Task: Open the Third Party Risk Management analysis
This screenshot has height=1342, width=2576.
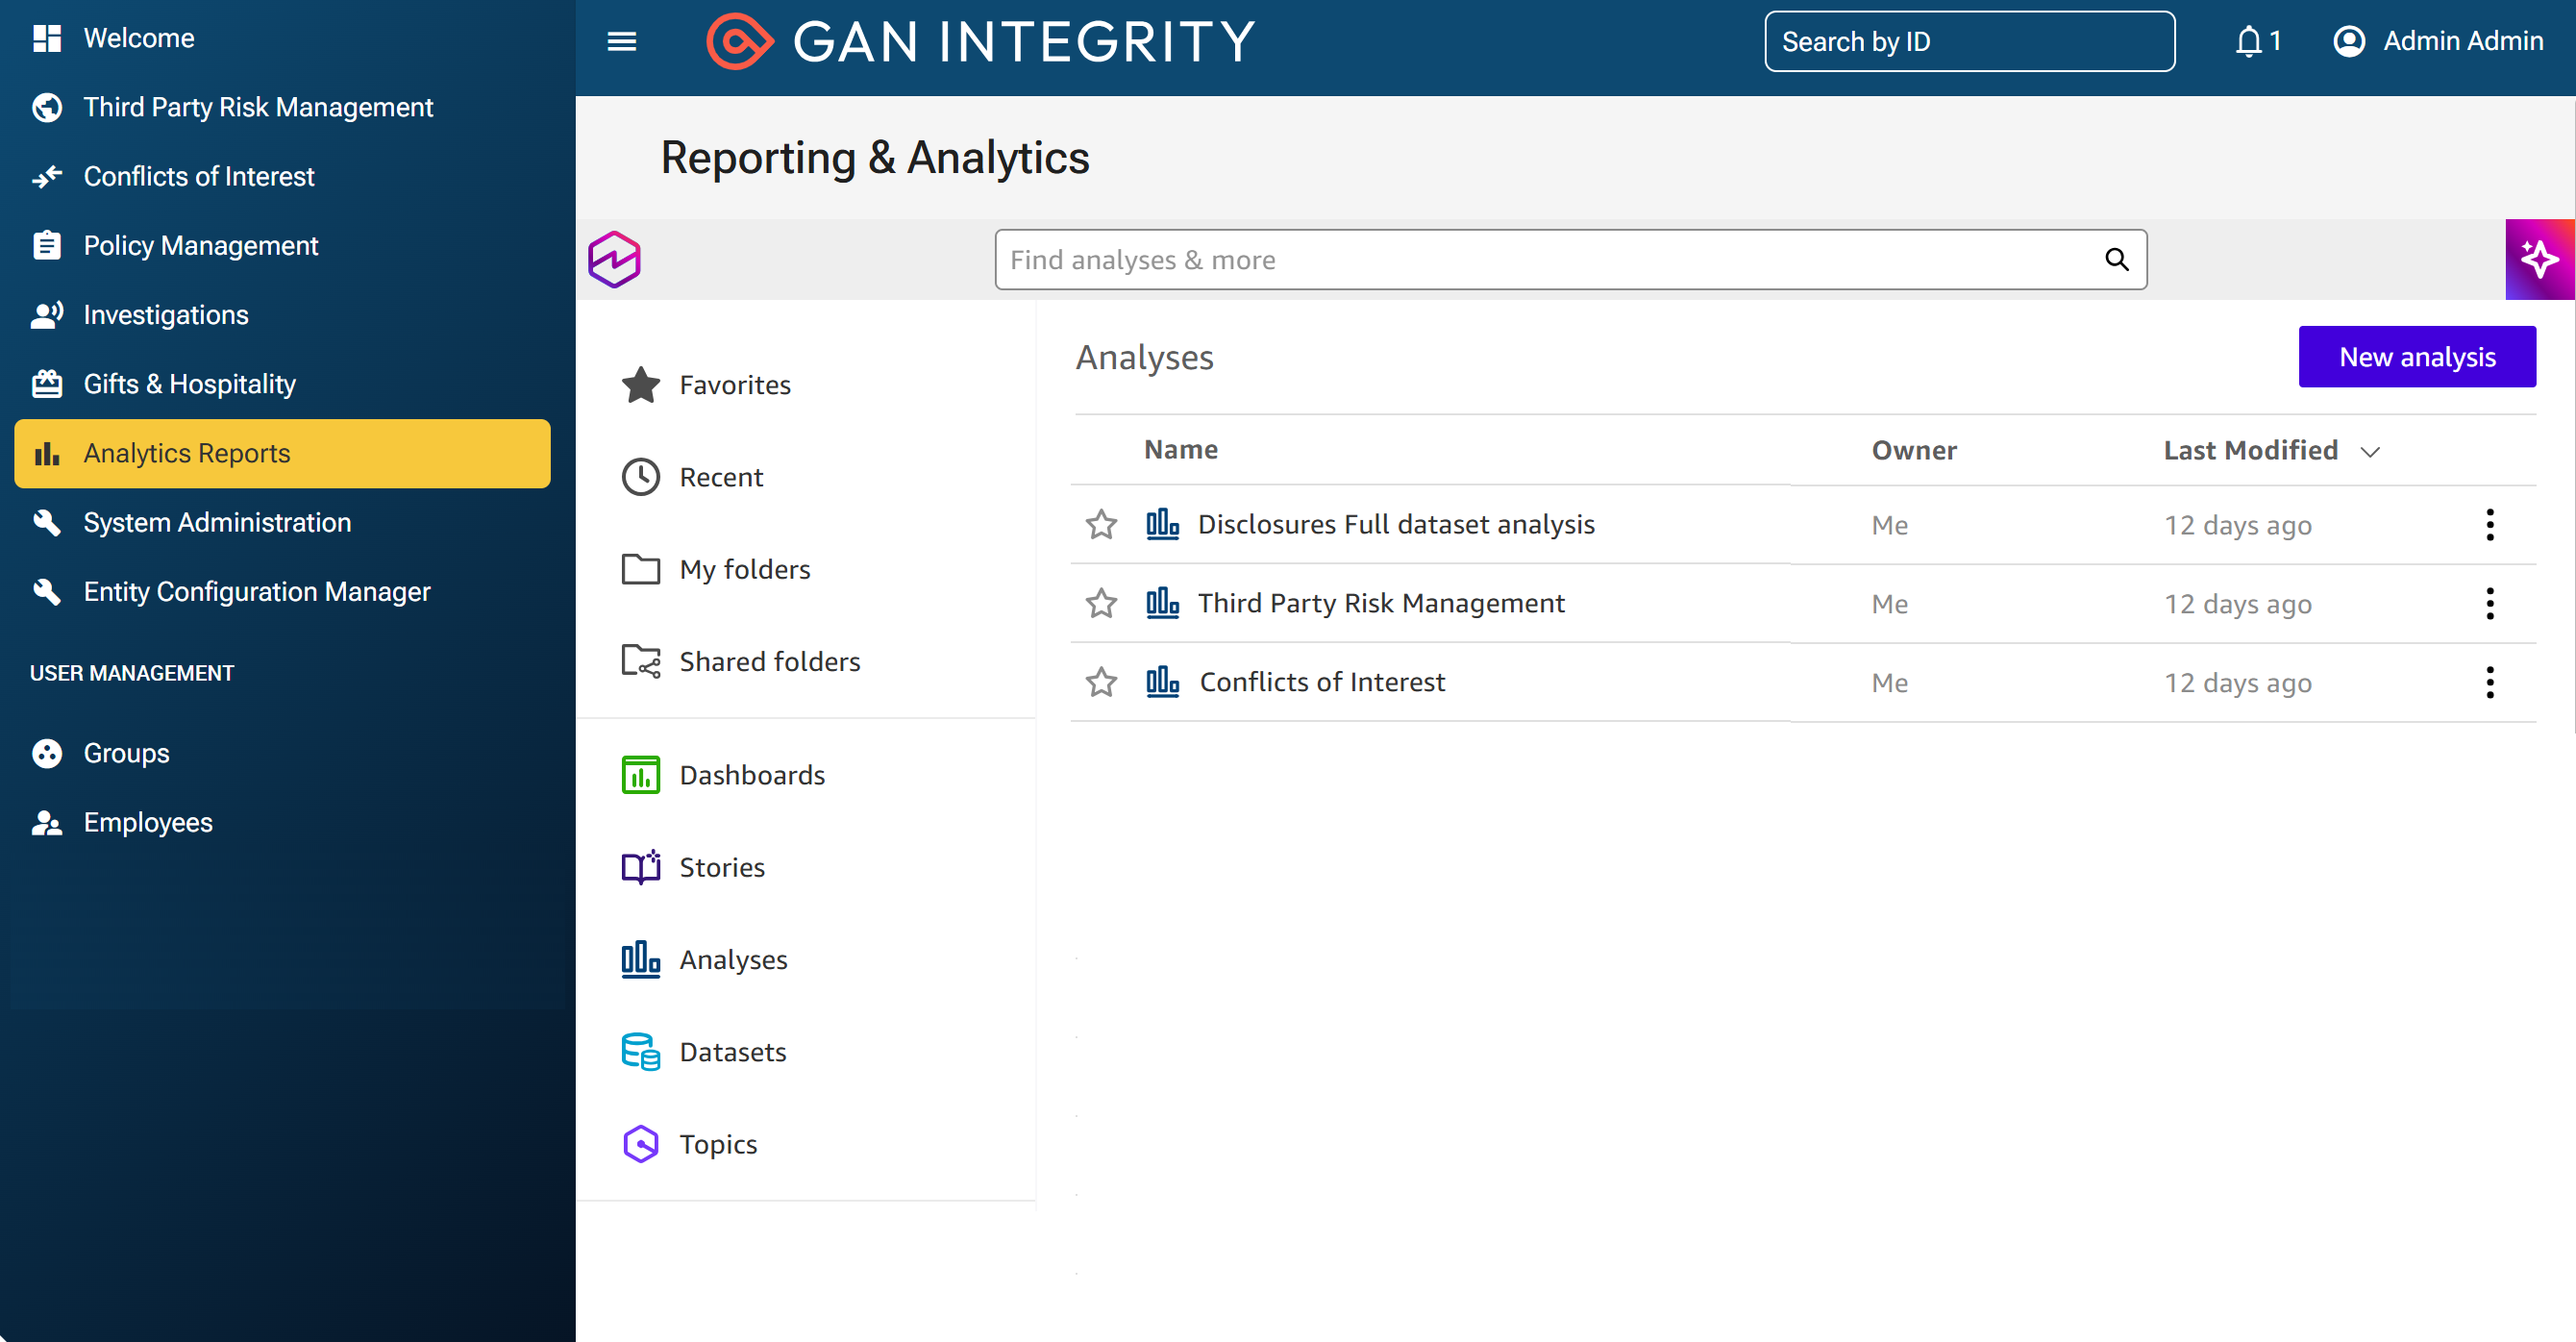Action: point(1381,603)
